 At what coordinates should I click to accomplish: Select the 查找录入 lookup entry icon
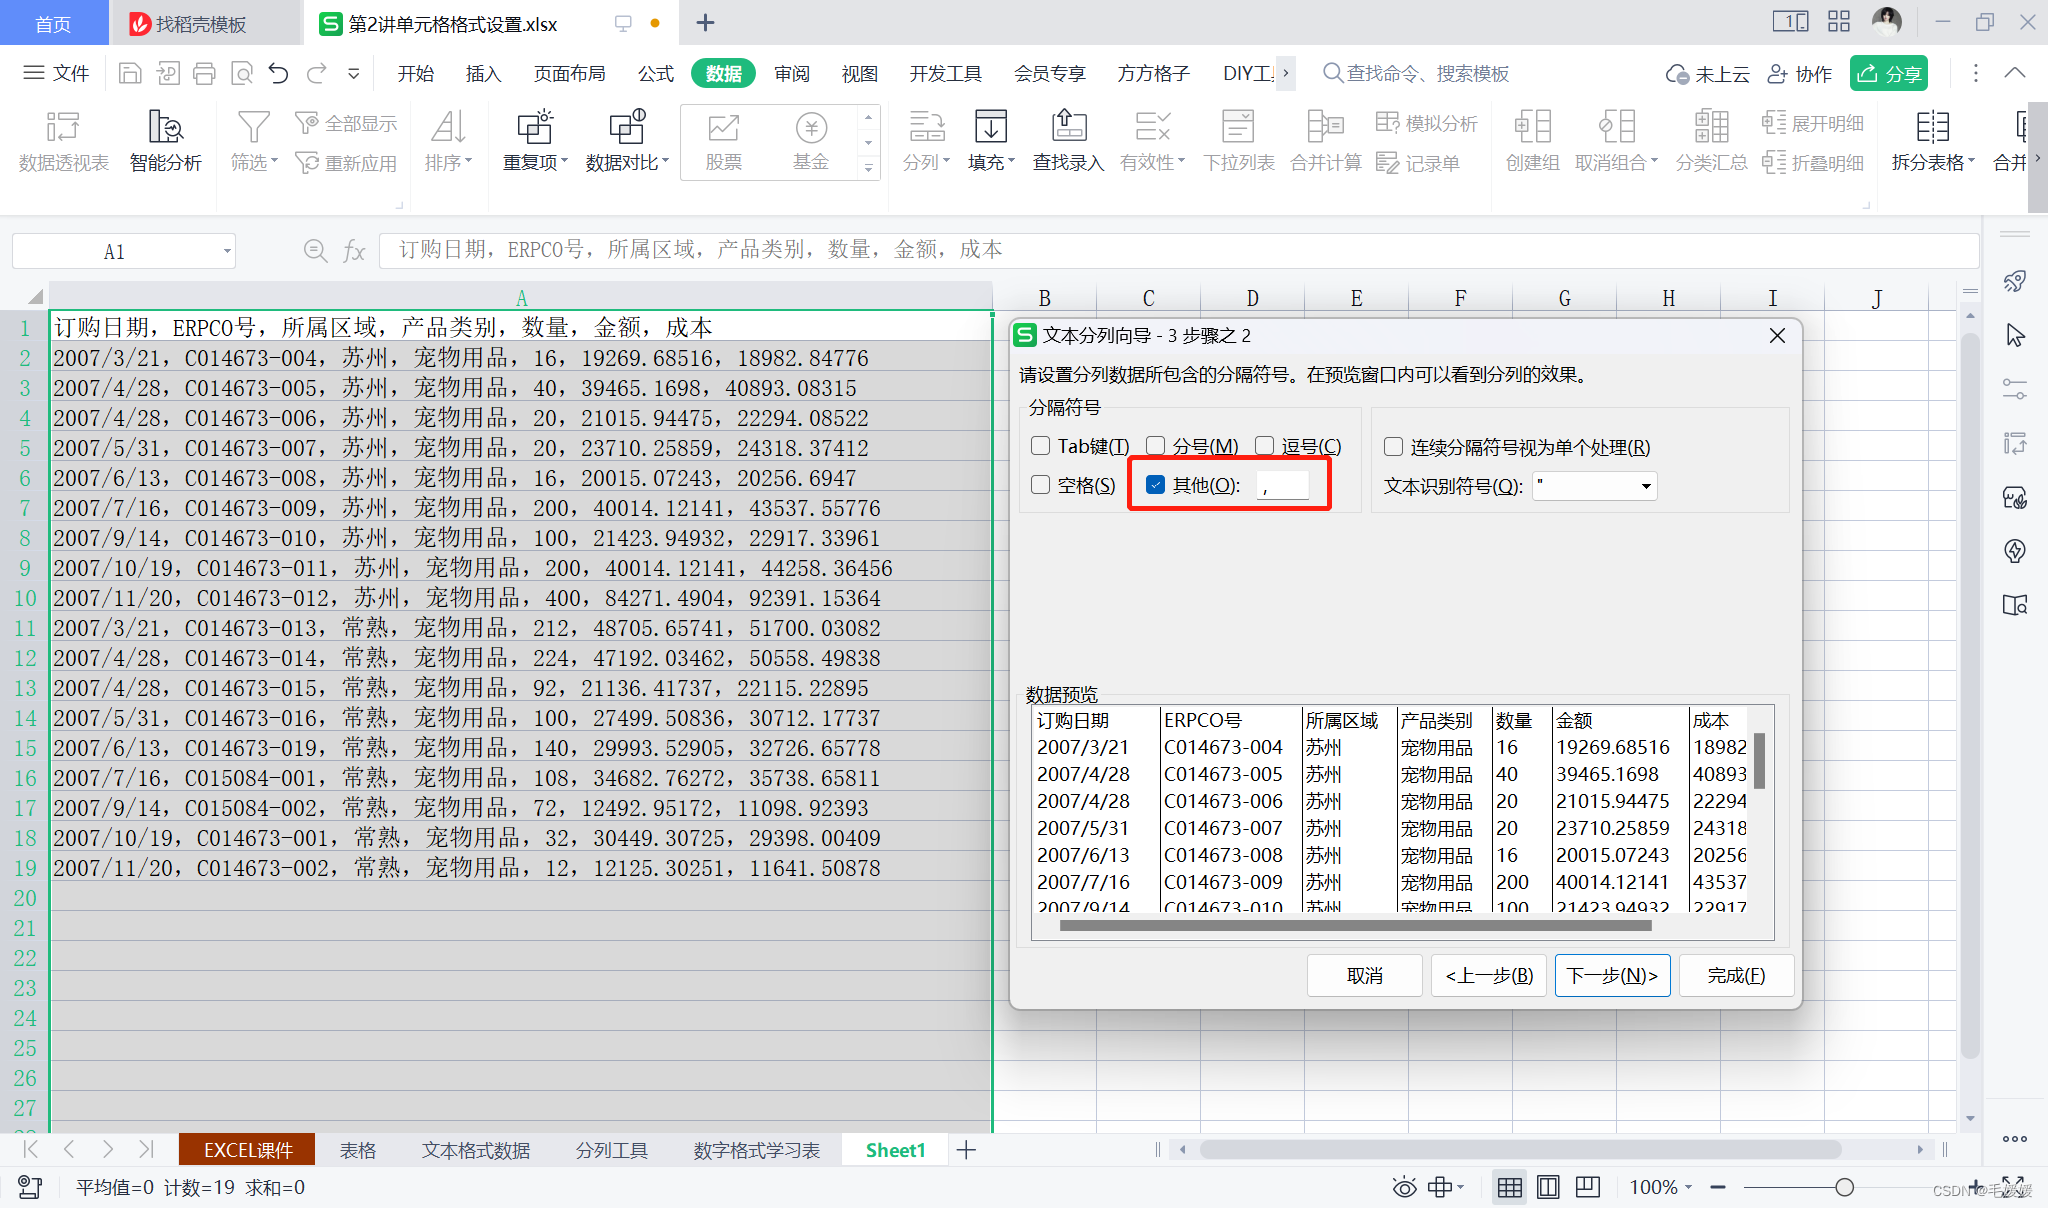click(1068, 128)
